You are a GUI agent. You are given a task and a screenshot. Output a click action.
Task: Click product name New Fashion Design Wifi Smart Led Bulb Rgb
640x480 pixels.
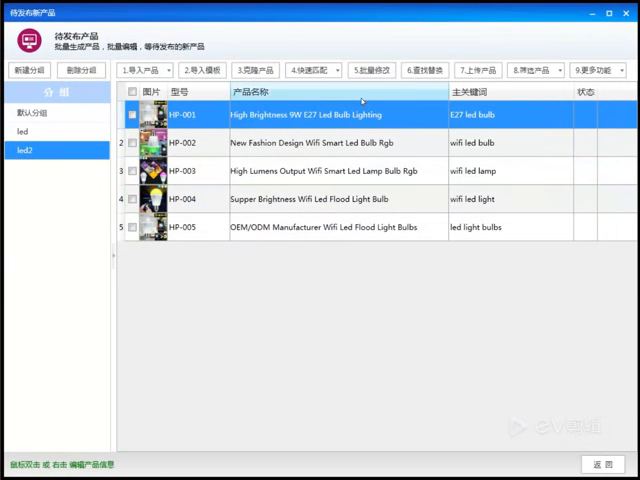311,143
